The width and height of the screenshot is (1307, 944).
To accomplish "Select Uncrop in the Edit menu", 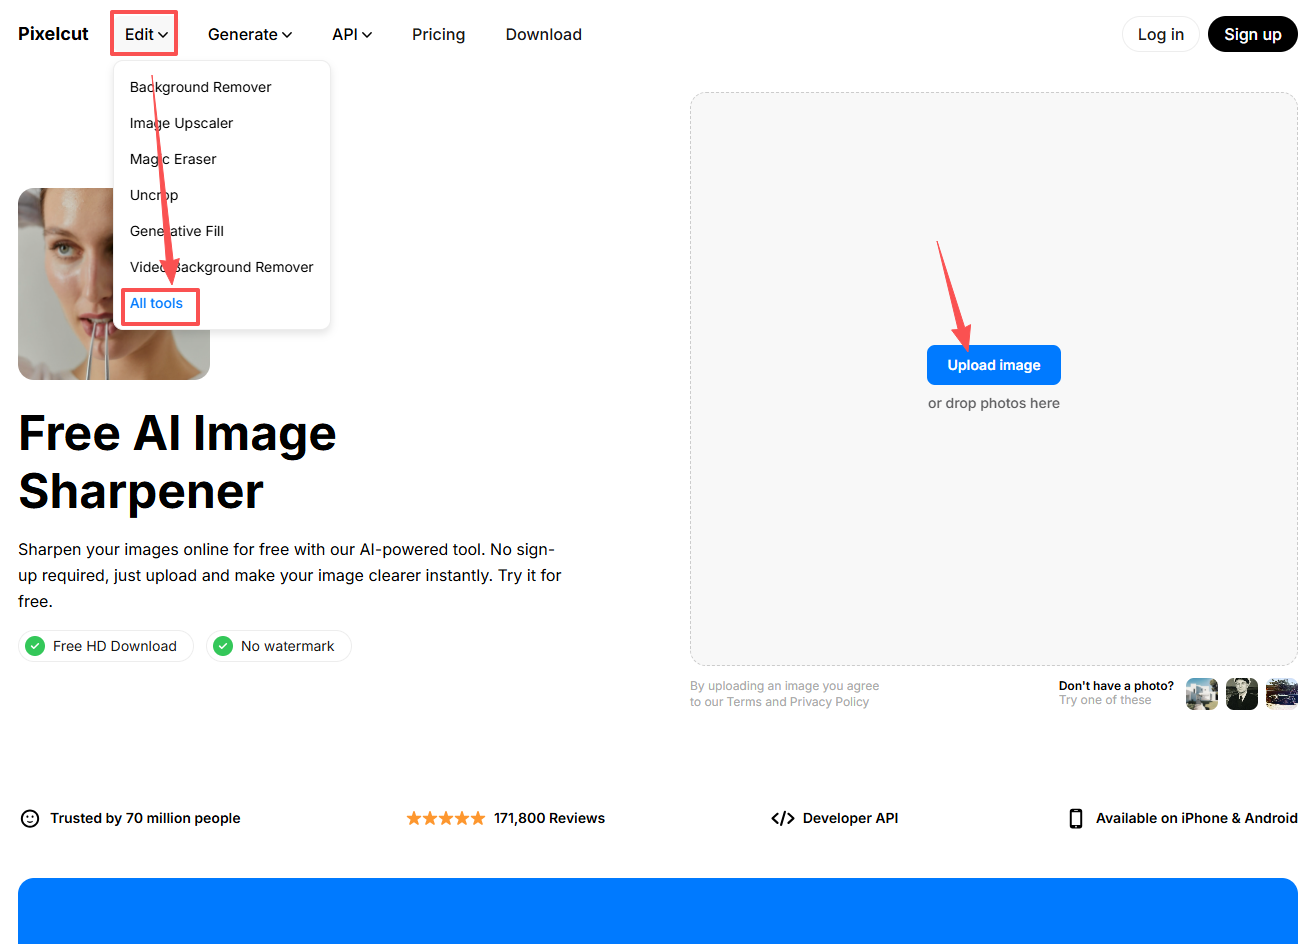I will click(154, 195).
